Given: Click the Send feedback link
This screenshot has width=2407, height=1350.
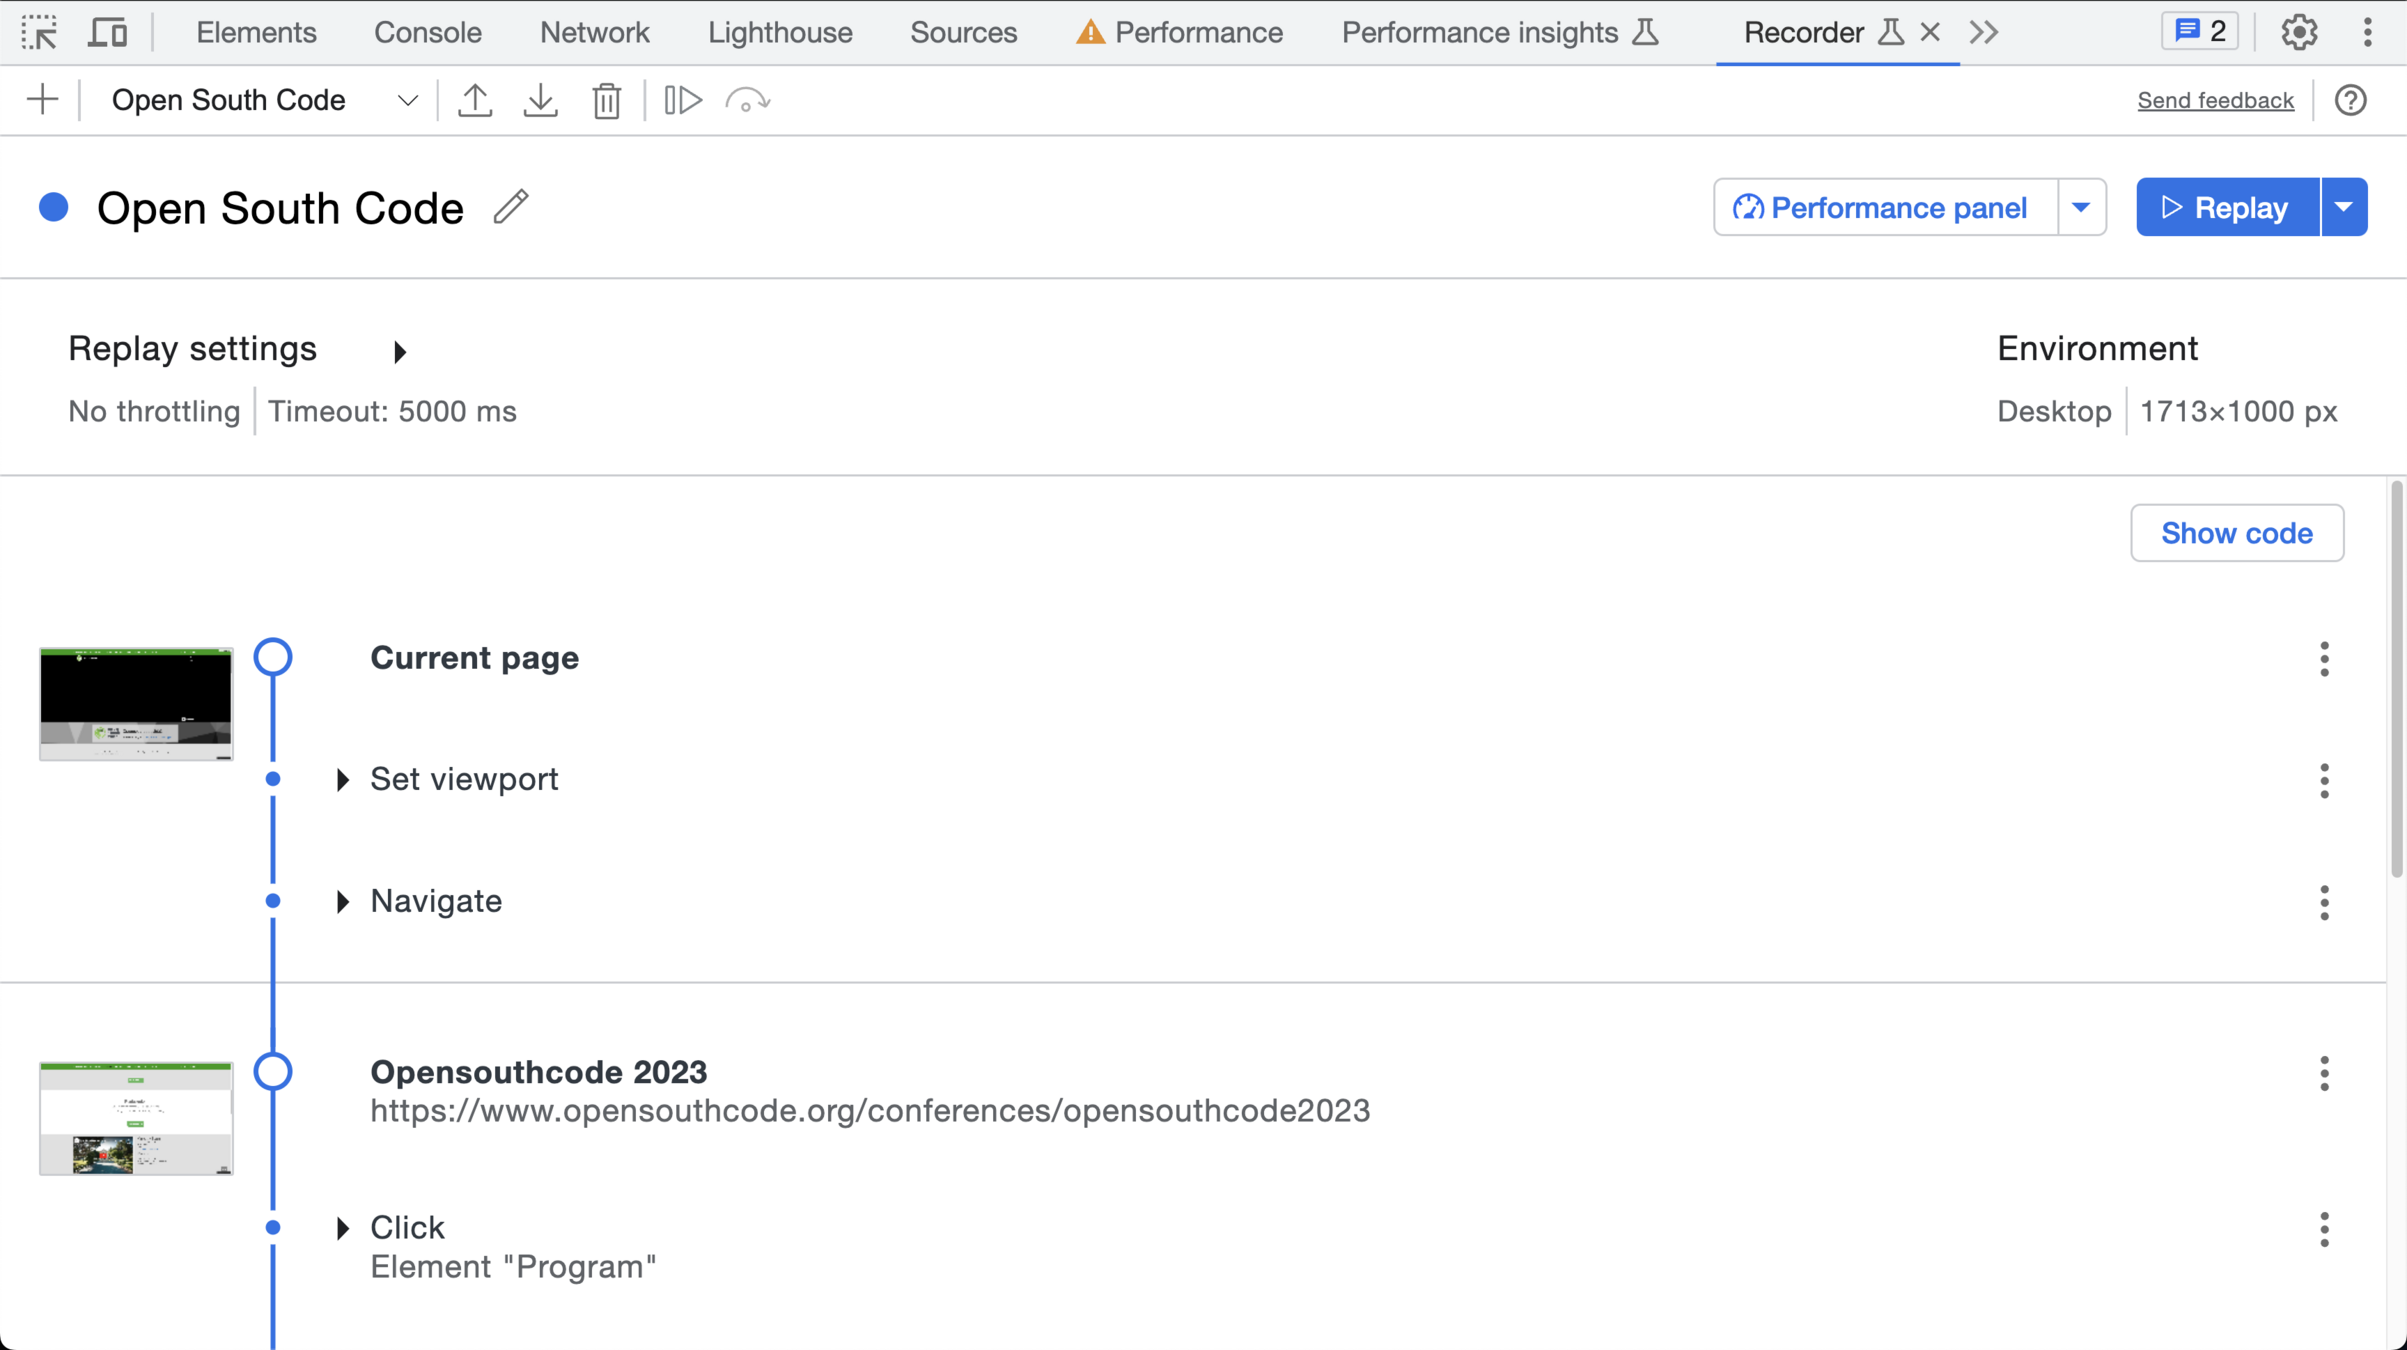Looking at the screenshot, I should pos(2215,100).
